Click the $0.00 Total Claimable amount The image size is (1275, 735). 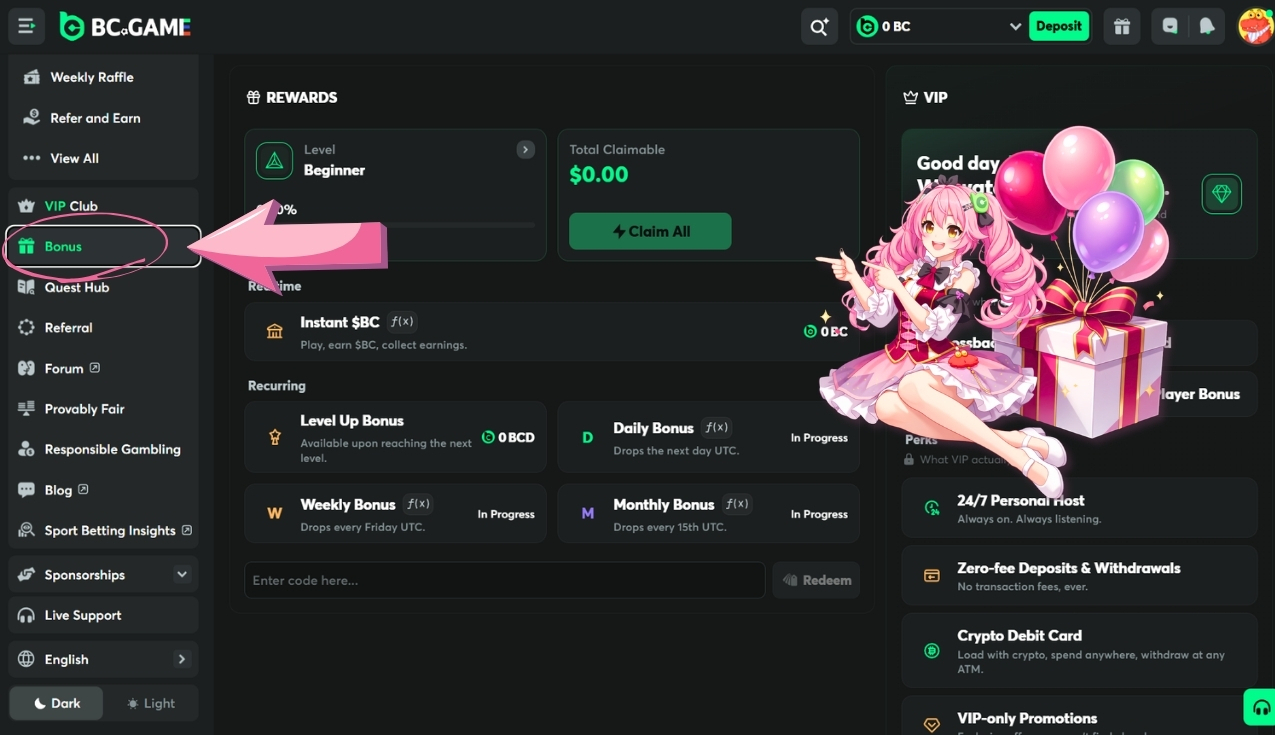(x=599, y=175)
